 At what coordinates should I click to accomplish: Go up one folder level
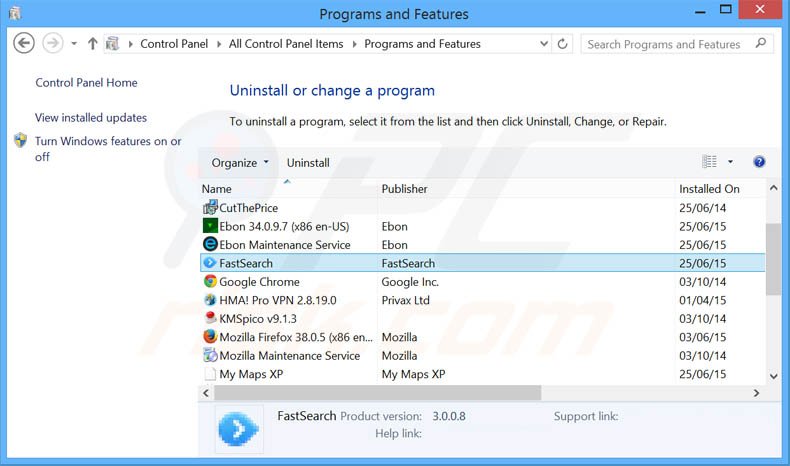click(x=92, y=44)
